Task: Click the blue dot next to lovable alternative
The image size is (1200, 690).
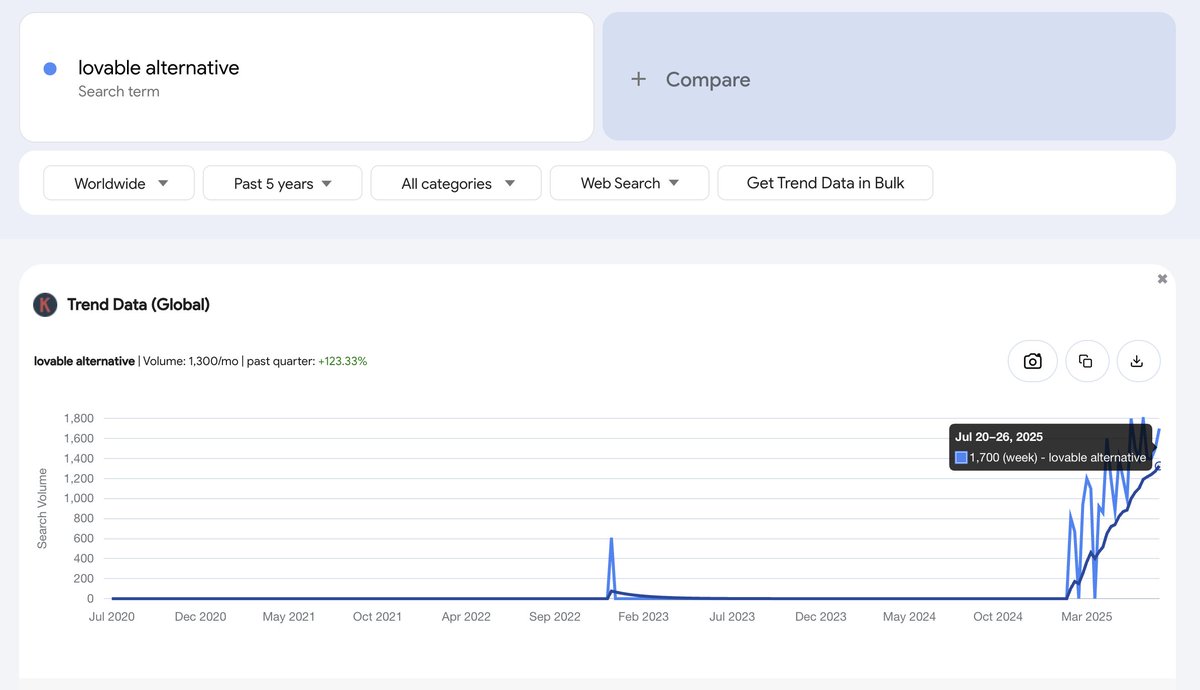Action: (50, 68)
